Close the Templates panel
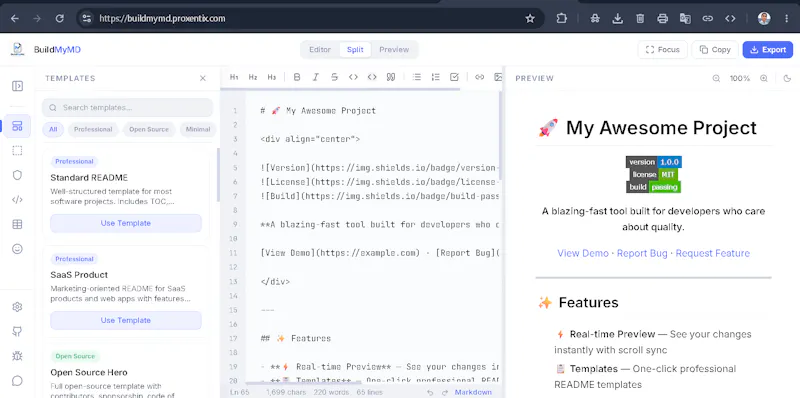800x398 pixels. click(203, 78)
